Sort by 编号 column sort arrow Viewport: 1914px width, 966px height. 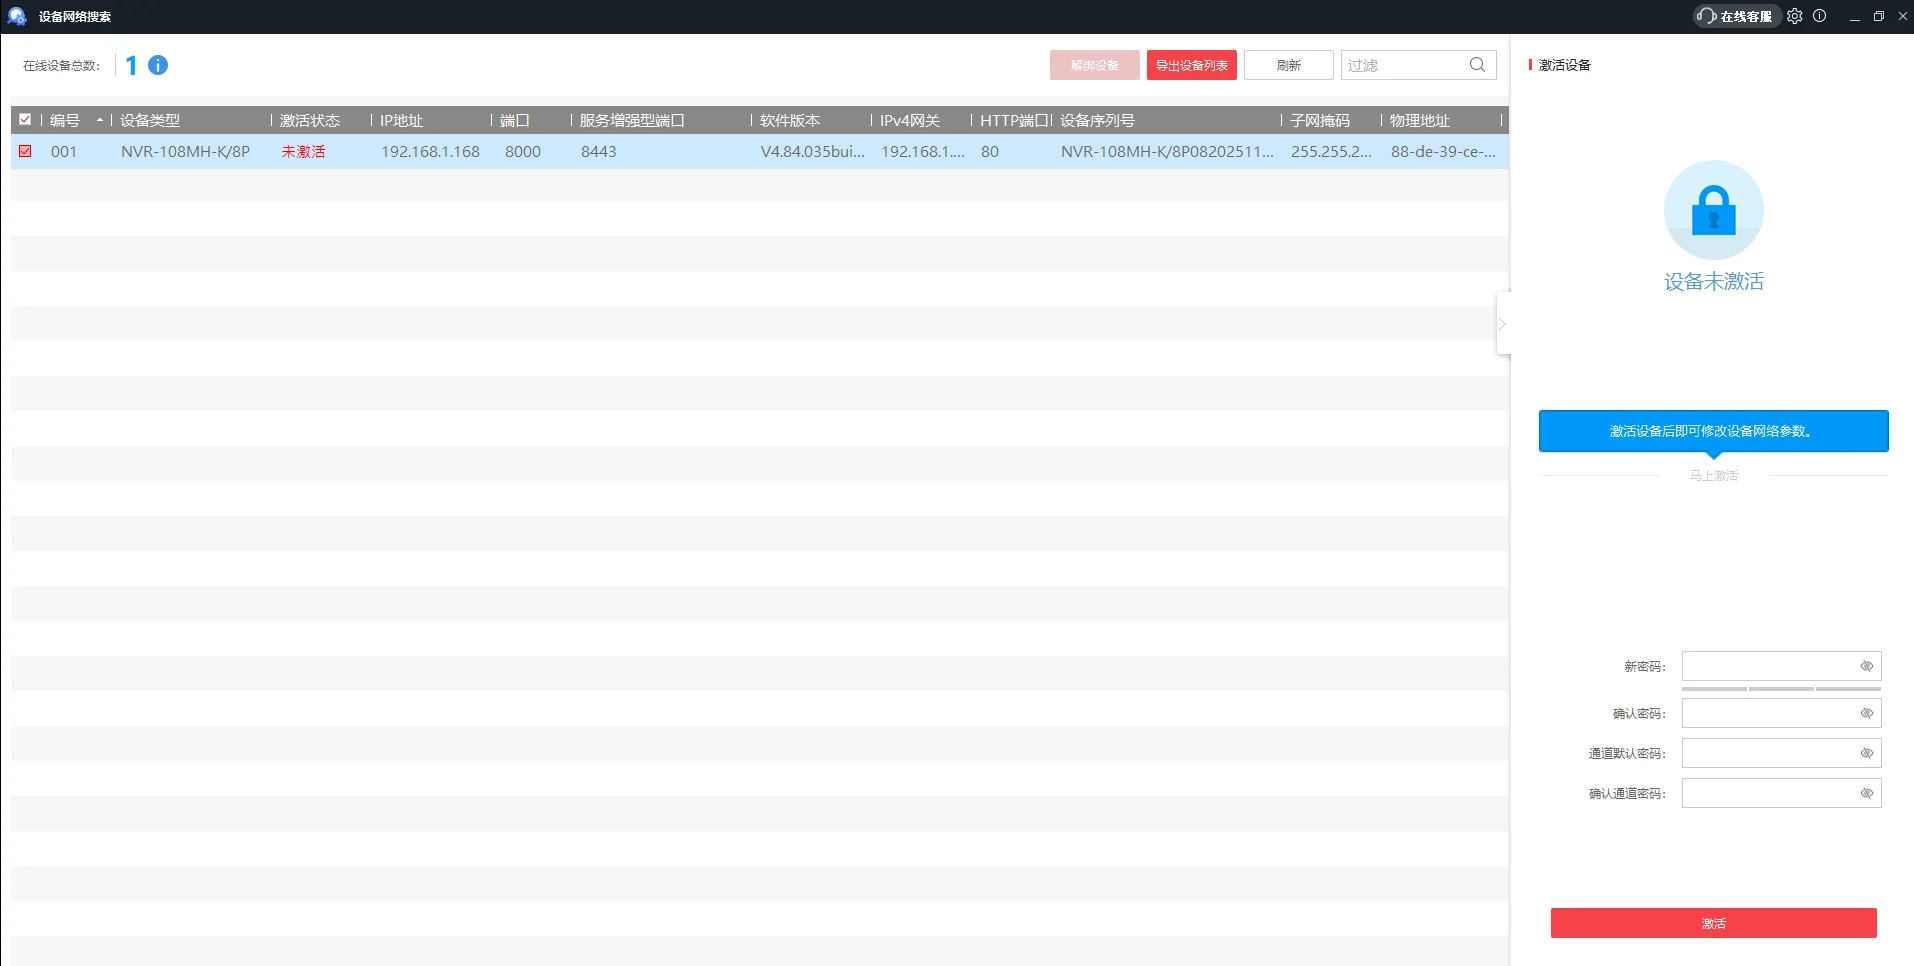[100, 120]
